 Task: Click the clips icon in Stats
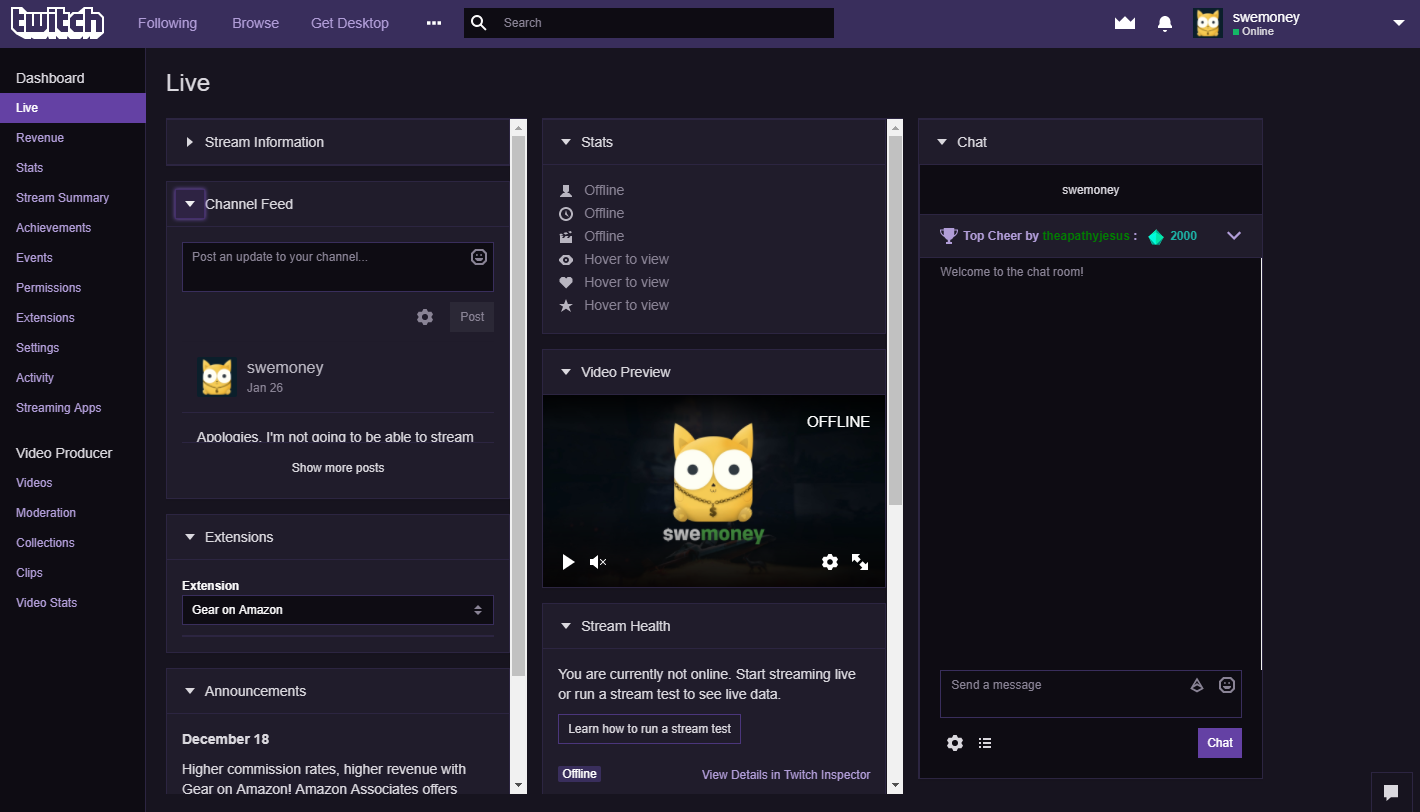tap(566, 236)
